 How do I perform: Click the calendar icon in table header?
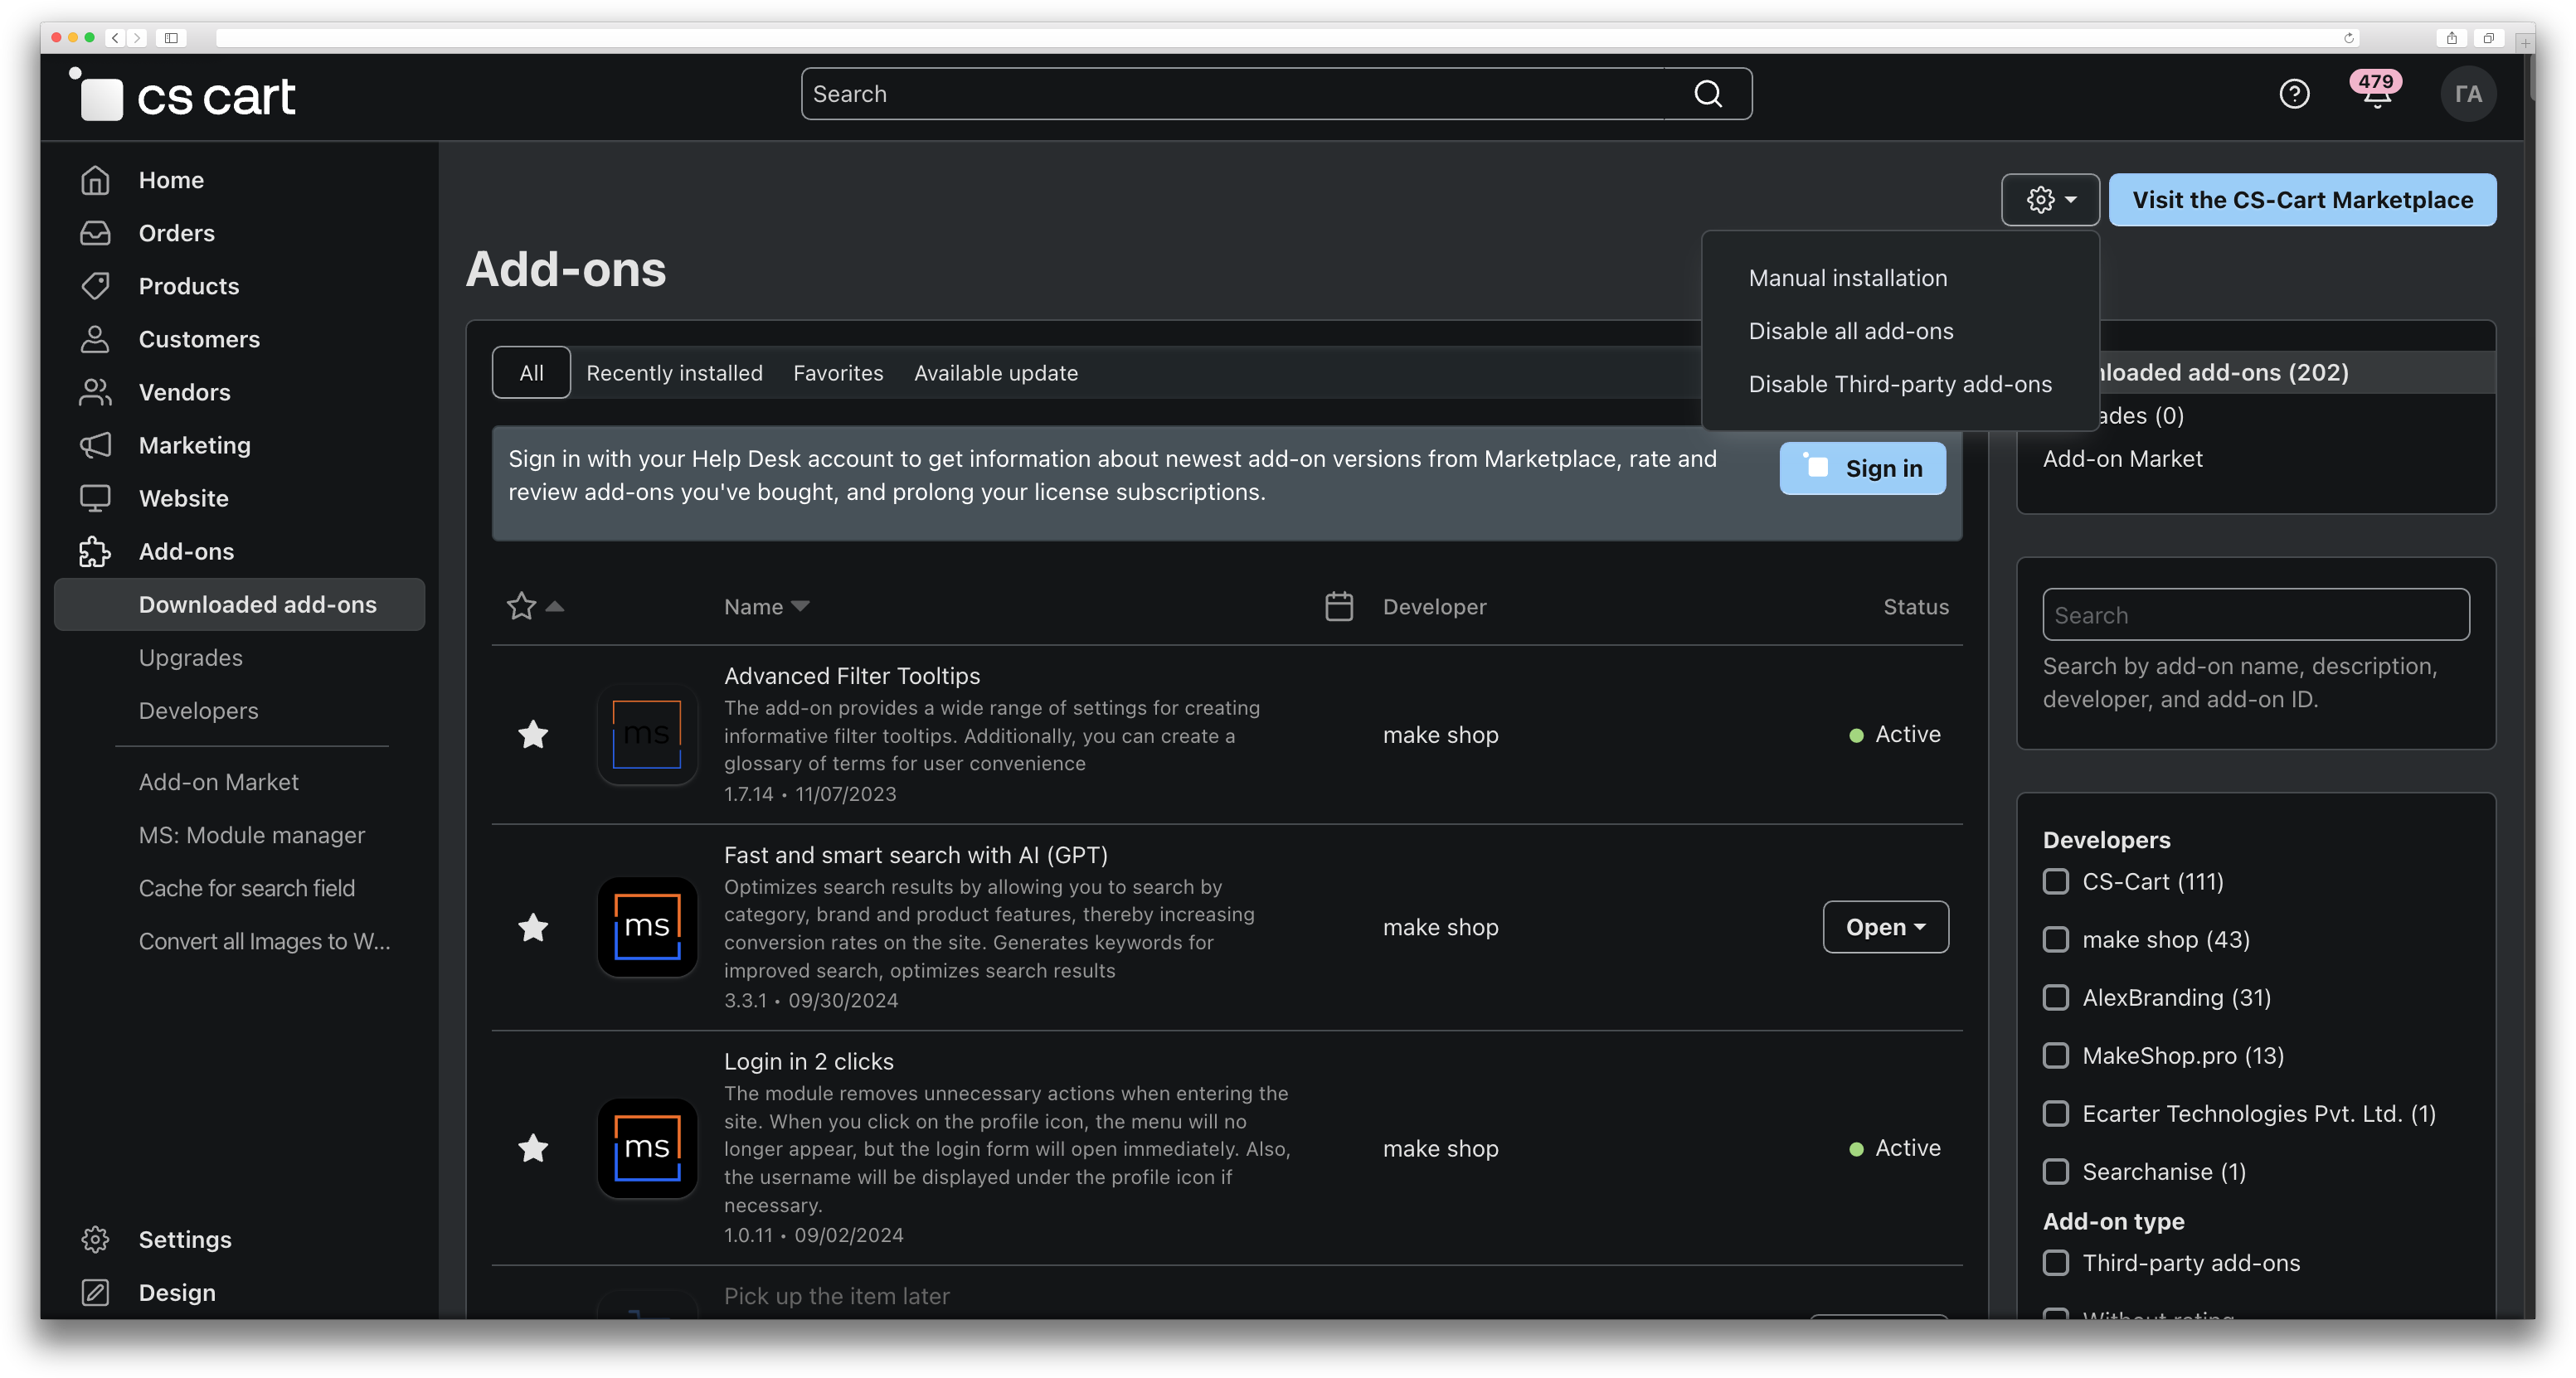(x=1339, y=606)
